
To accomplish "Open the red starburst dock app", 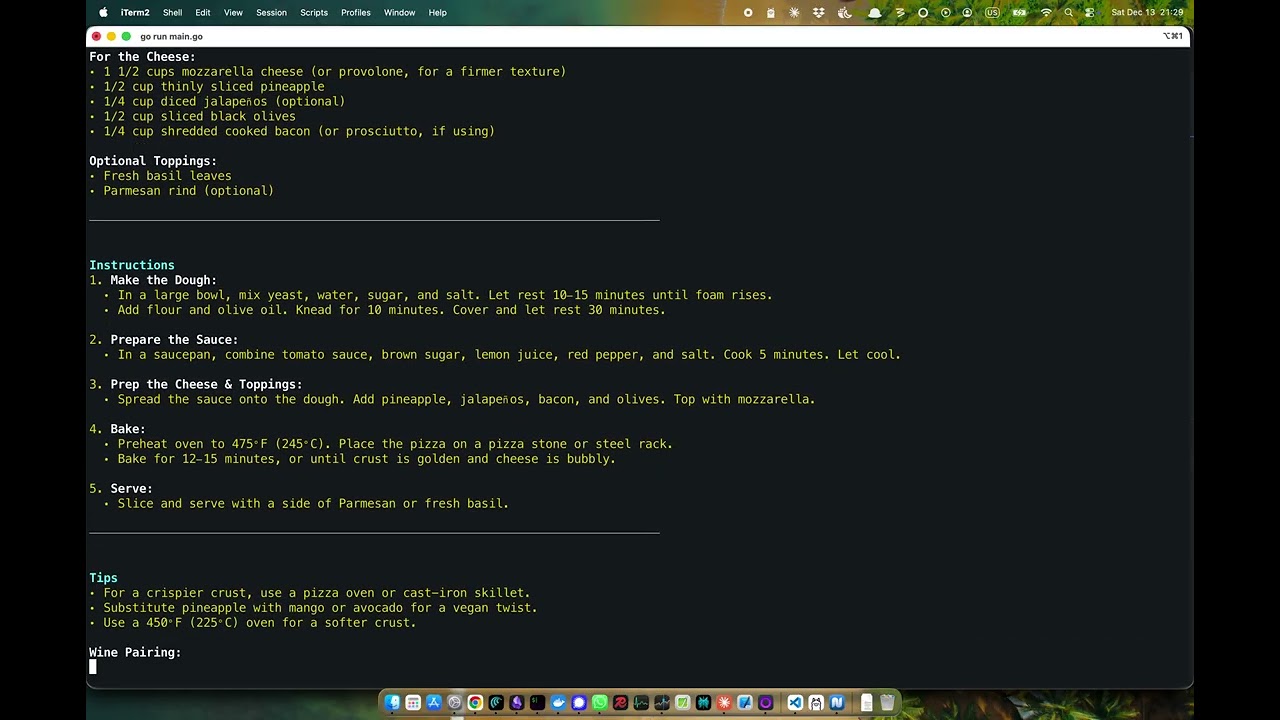I will 724,703.
